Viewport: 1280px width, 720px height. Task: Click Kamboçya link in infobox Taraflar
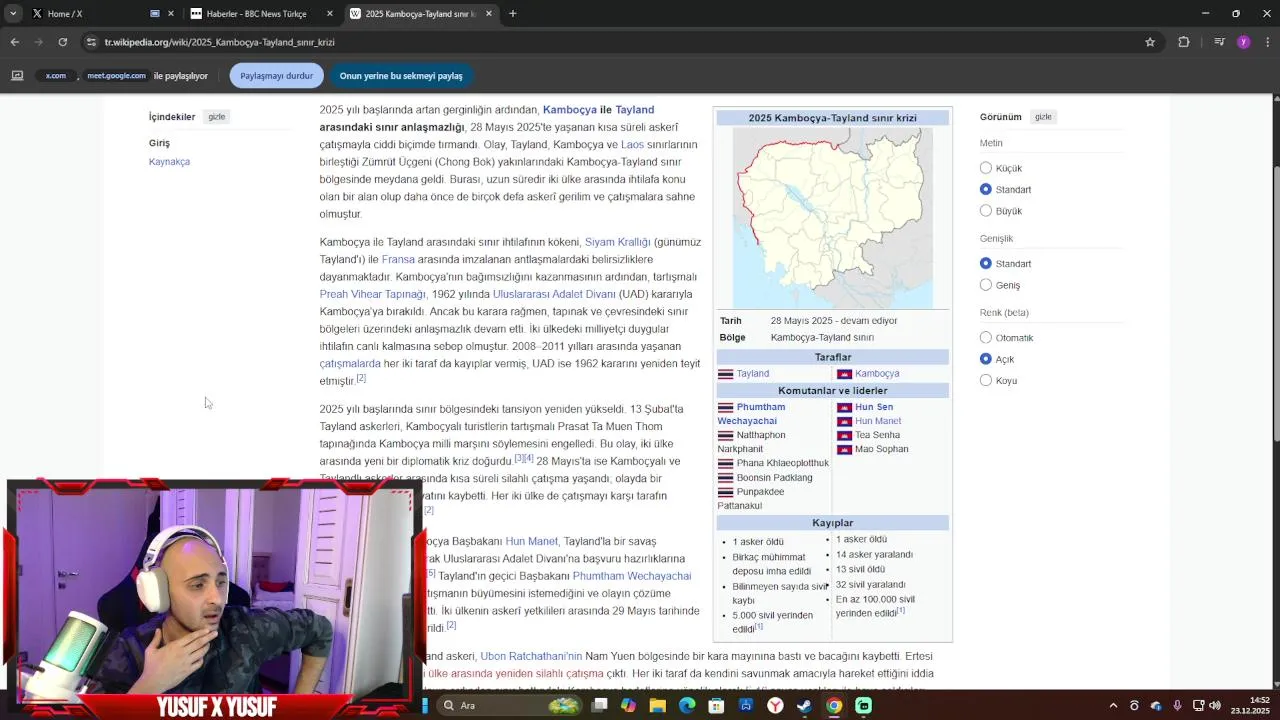tap(877, 374)
